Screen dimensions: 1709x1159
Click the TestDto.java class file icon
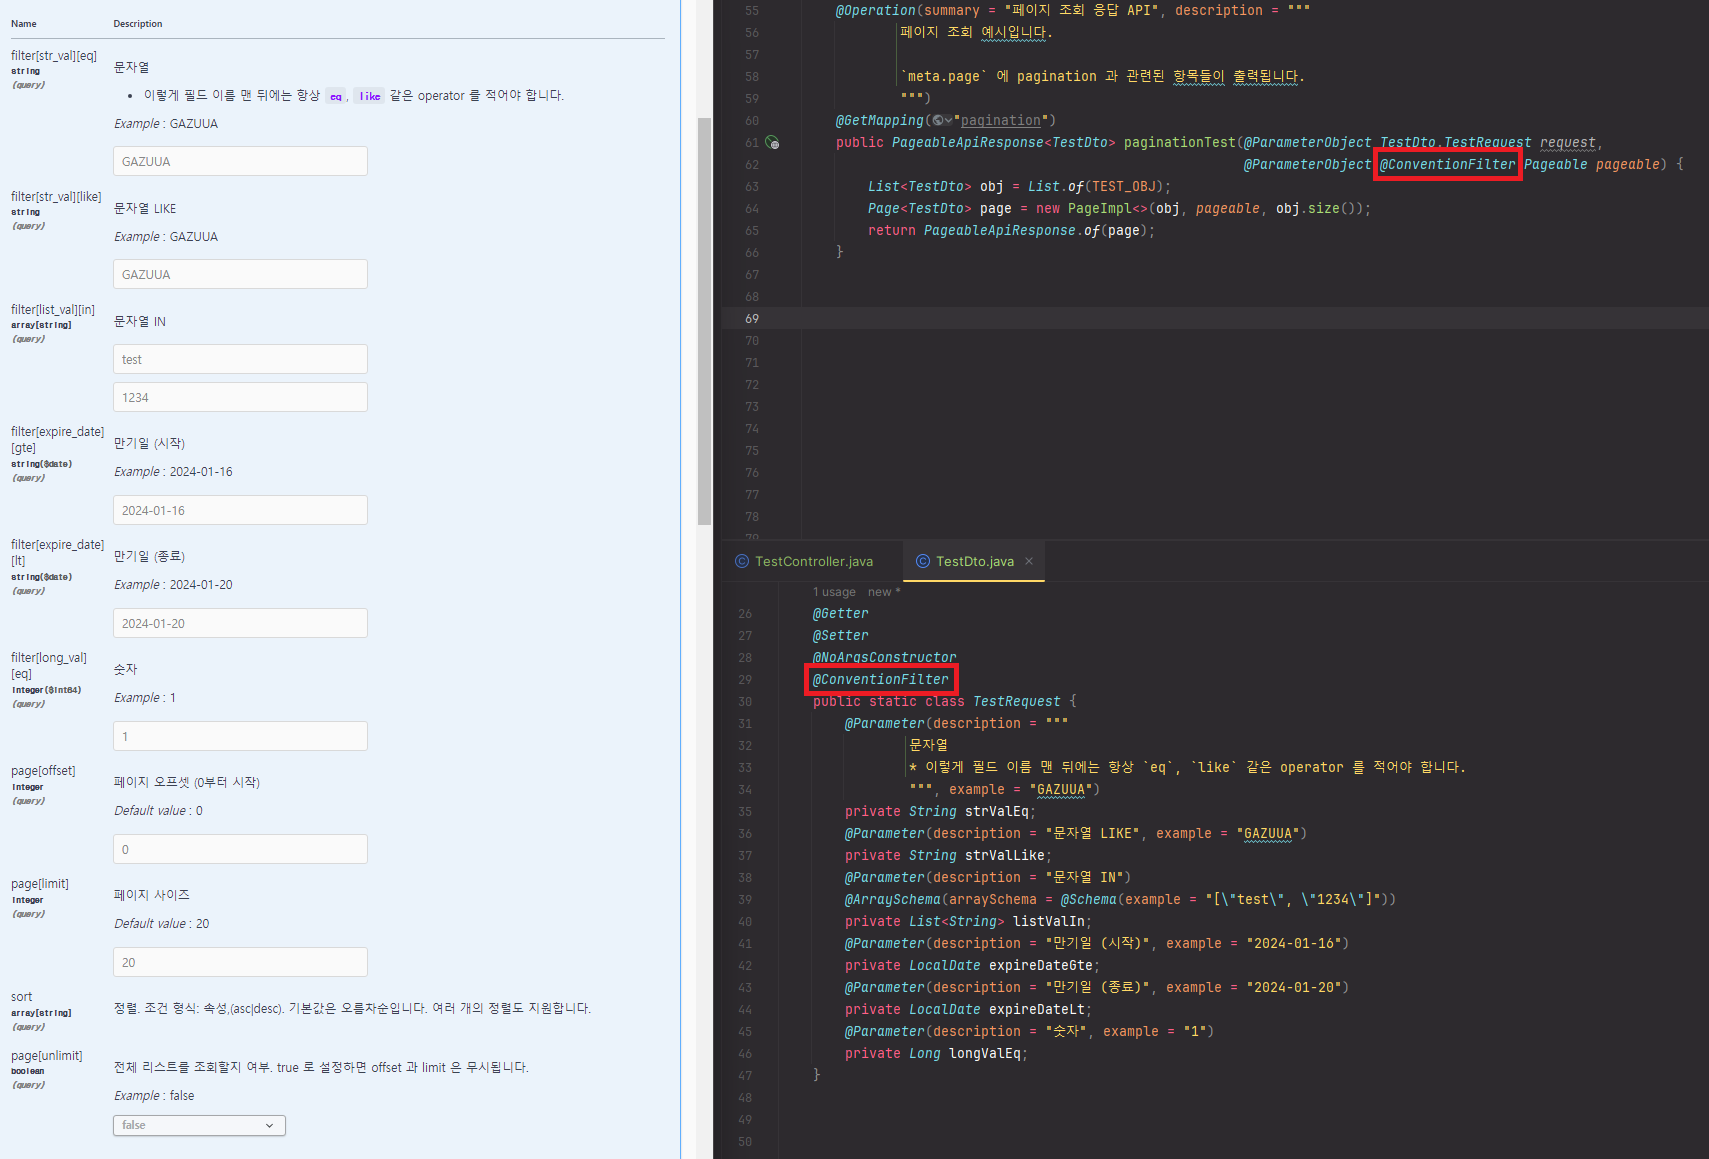click(x=923, y=562)
